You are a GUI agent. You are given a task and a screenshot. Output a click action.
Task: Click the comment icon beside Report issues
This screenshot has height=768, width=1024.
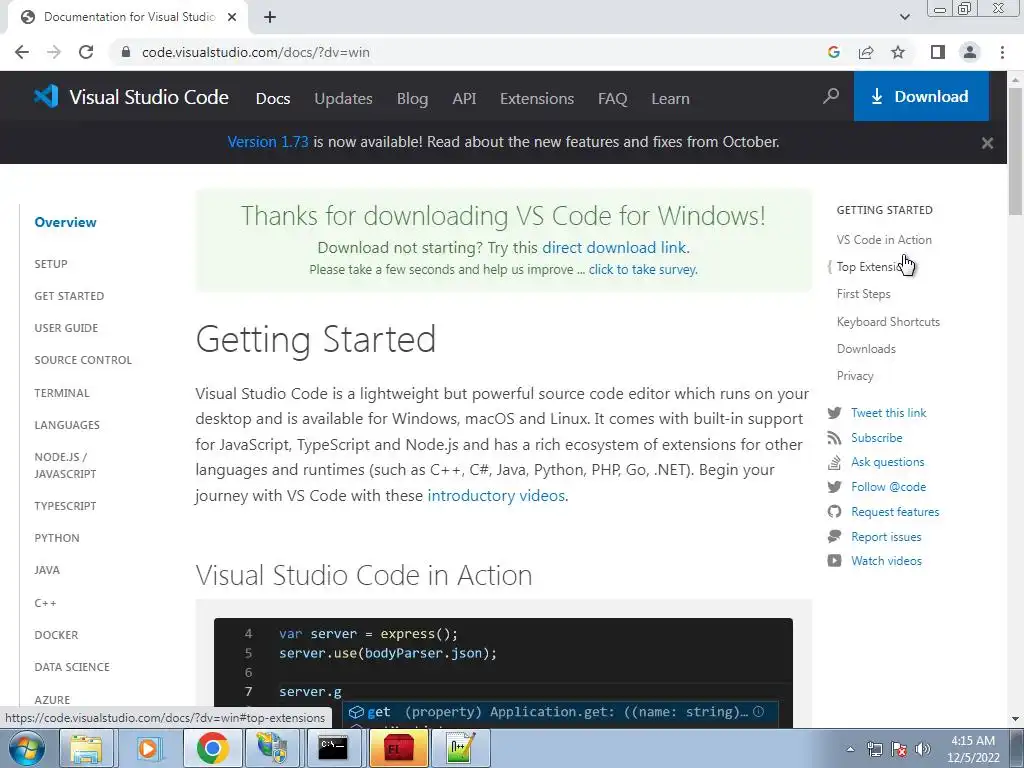click(x=834, y=536)
